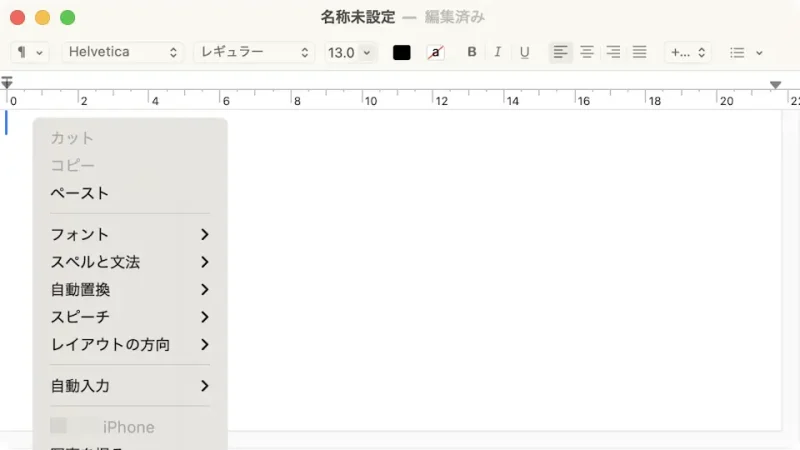The image size is (800, 450).
Task: Justify the text alignment
Action: click(639, 52)
